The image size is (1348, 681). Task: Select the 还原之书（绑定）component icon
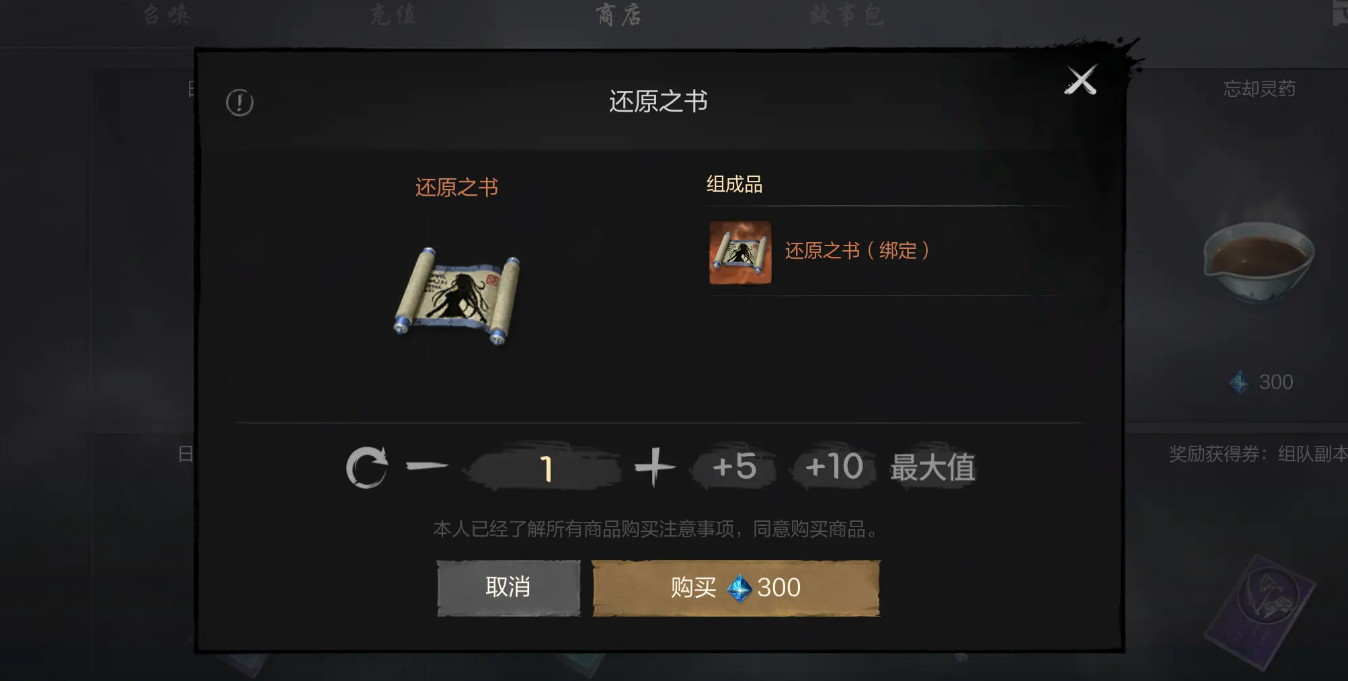(x=741, y=252)
